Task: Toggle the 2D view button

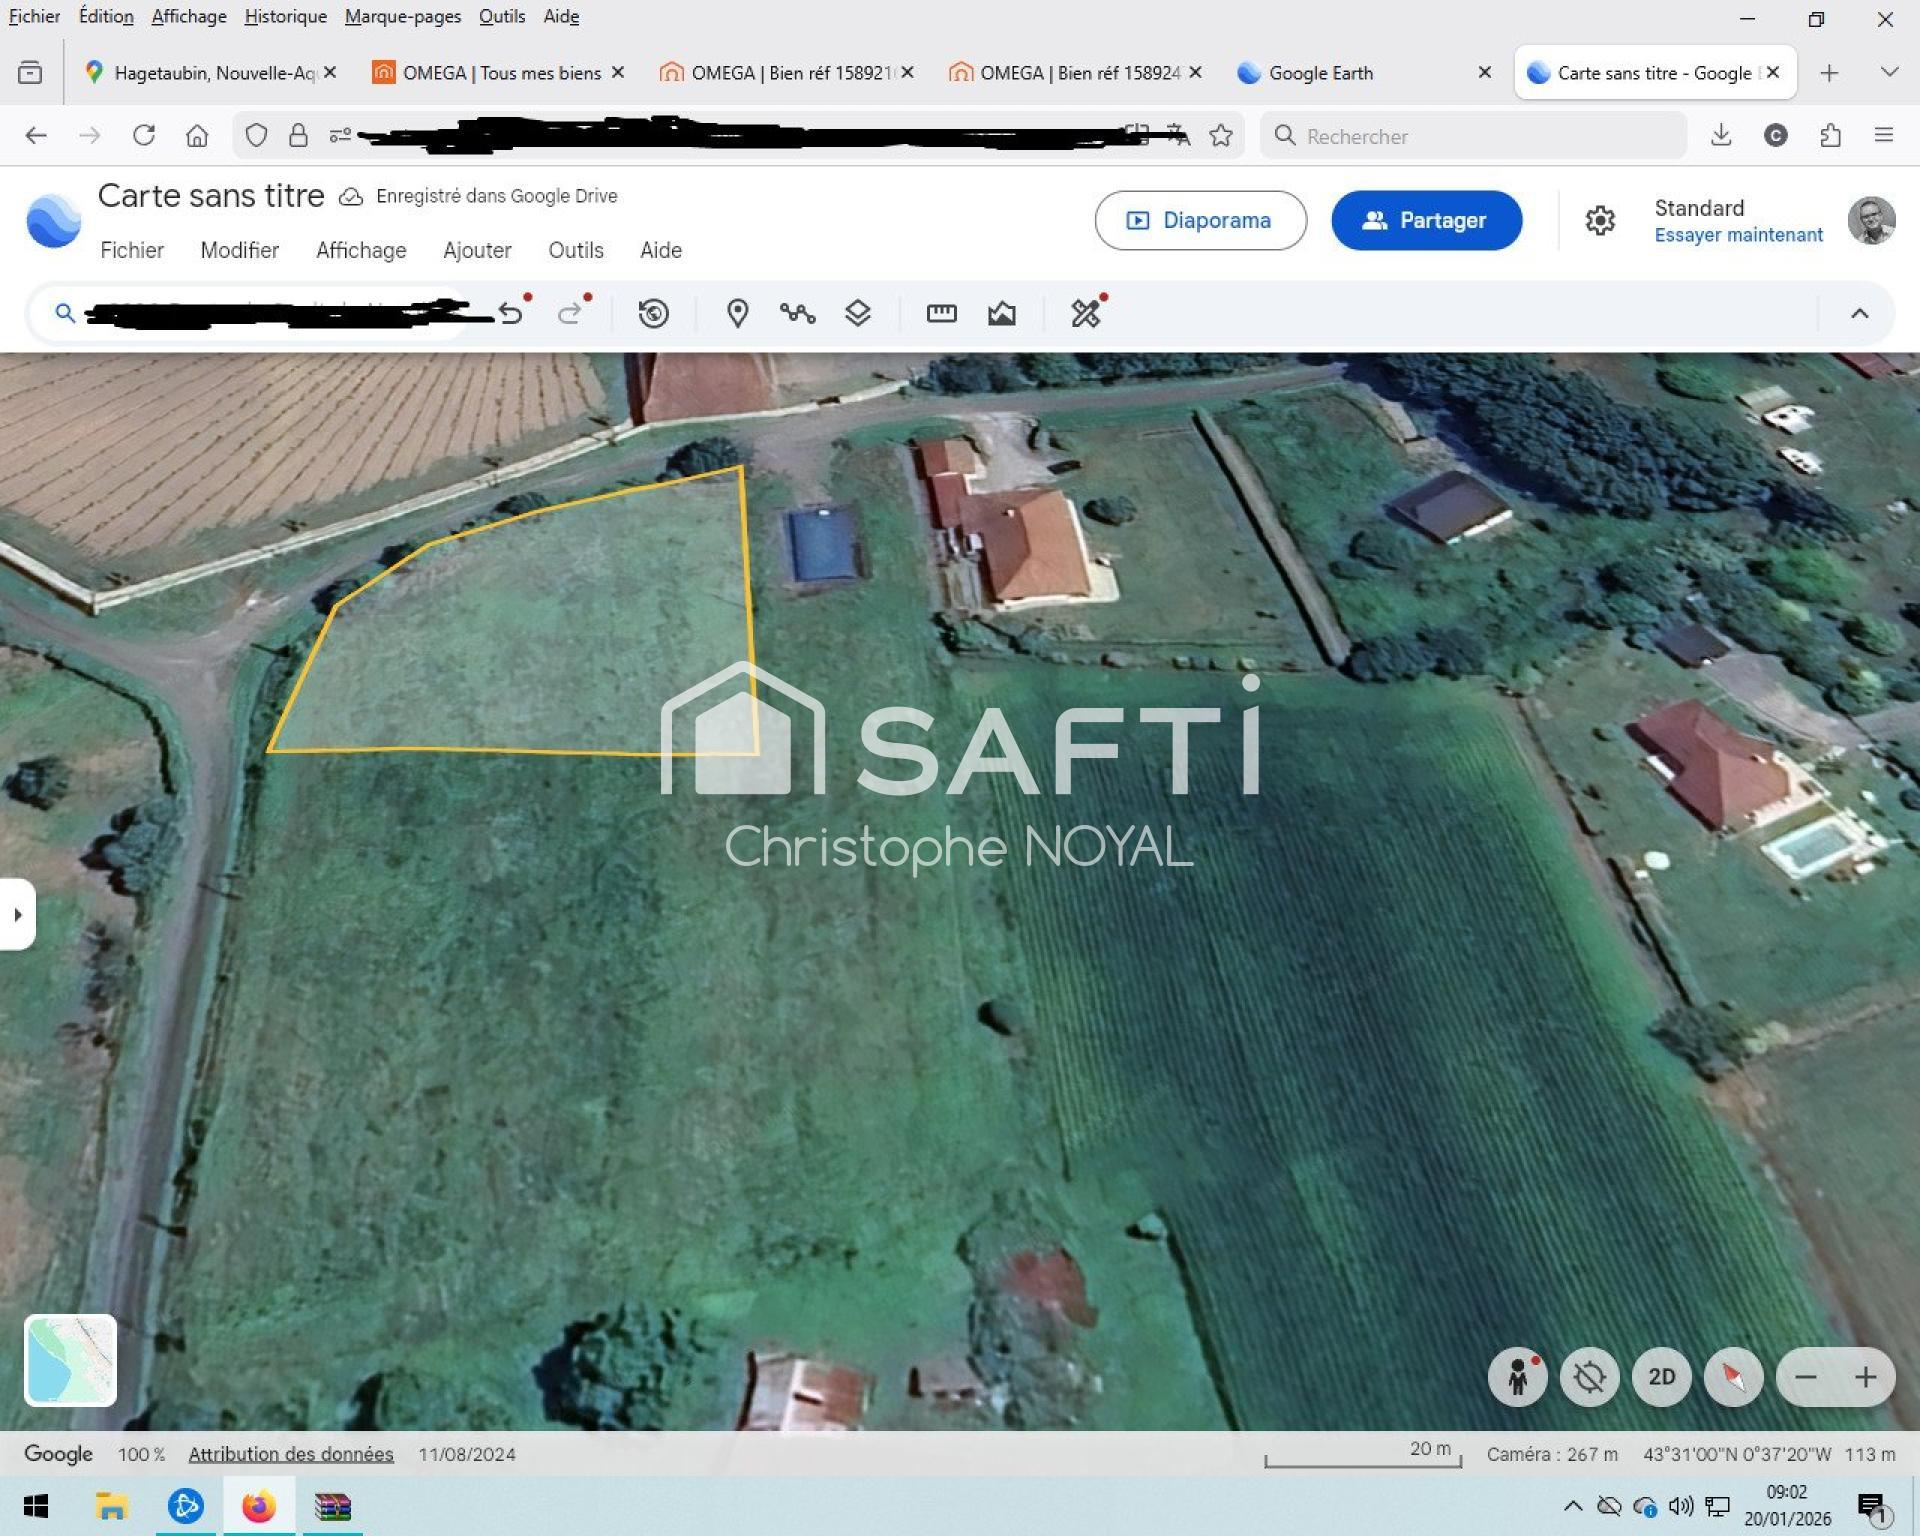Action: (x=1661, y=1377)
